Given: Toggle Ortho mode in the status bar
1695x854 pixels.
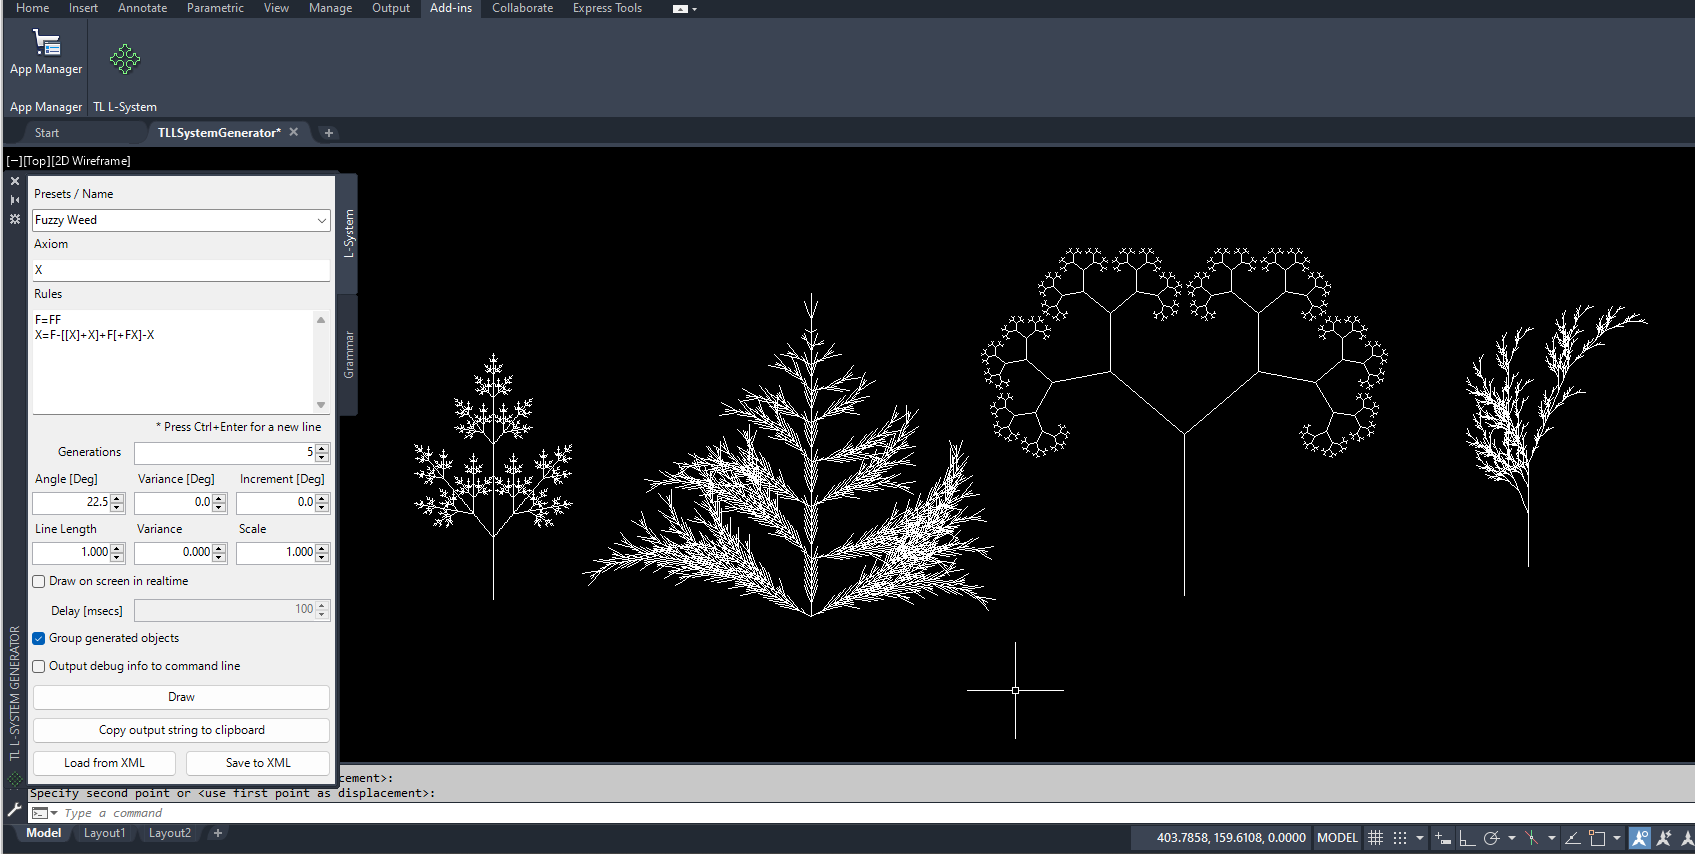Looking at the screenshot, I should click(1467, 838).
